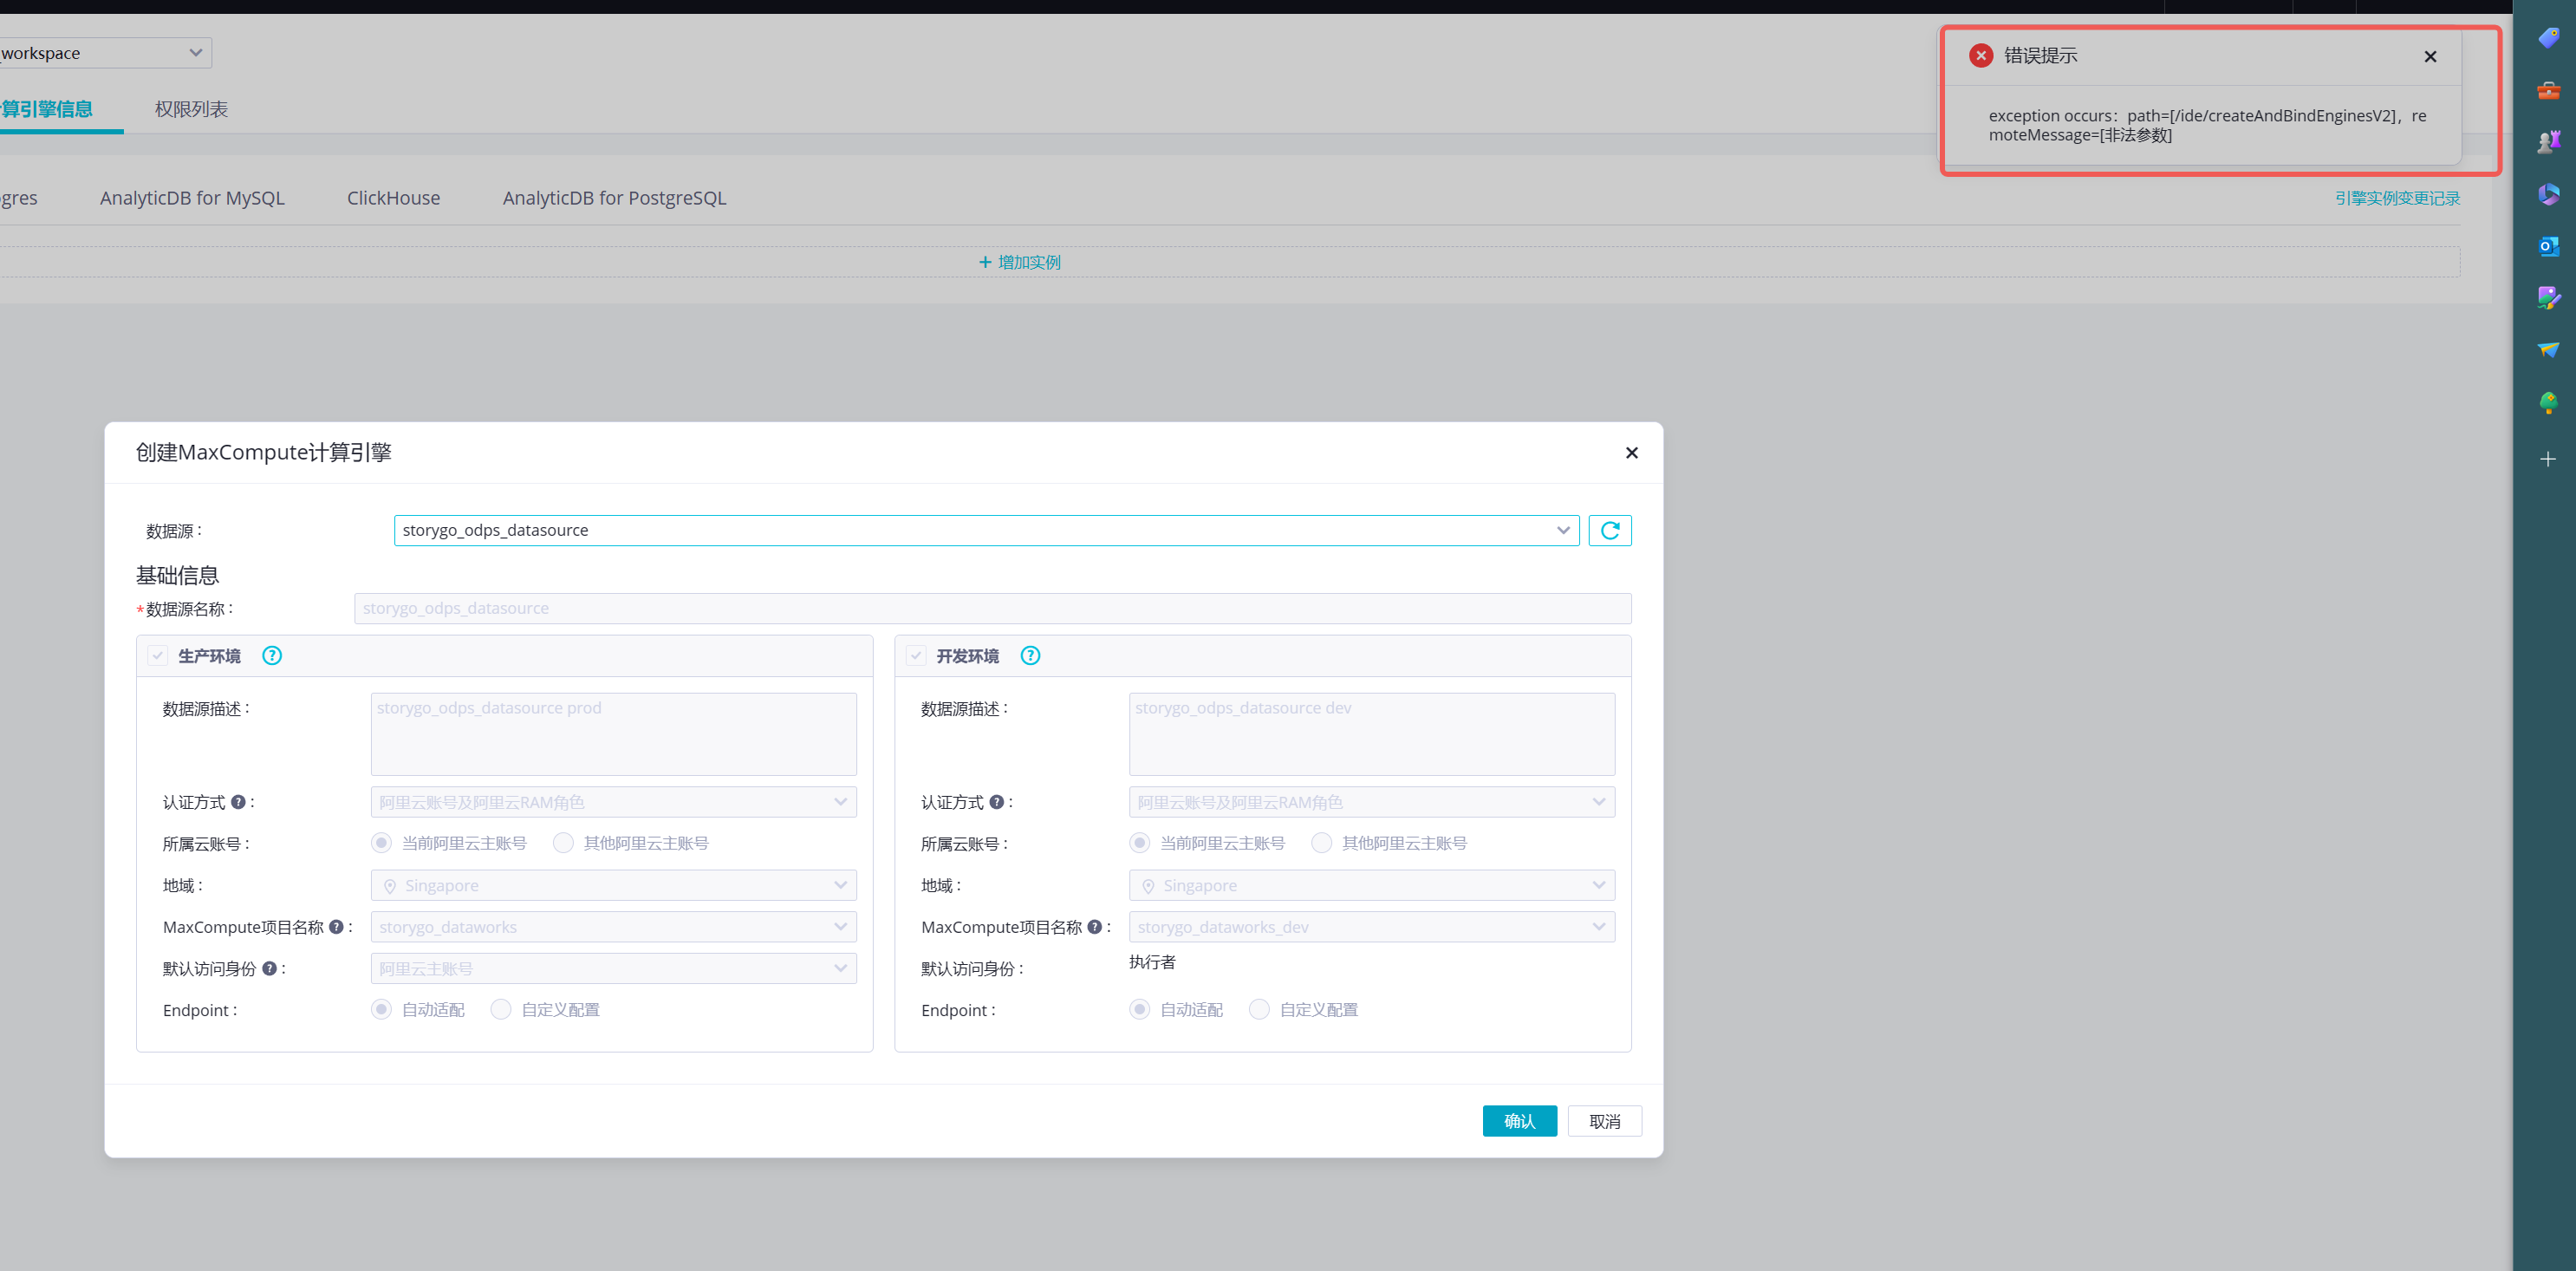Open the E-tree icon in browser sidebar
The width and height of the screenshot is (2576, 1271).
point(2548,403)
